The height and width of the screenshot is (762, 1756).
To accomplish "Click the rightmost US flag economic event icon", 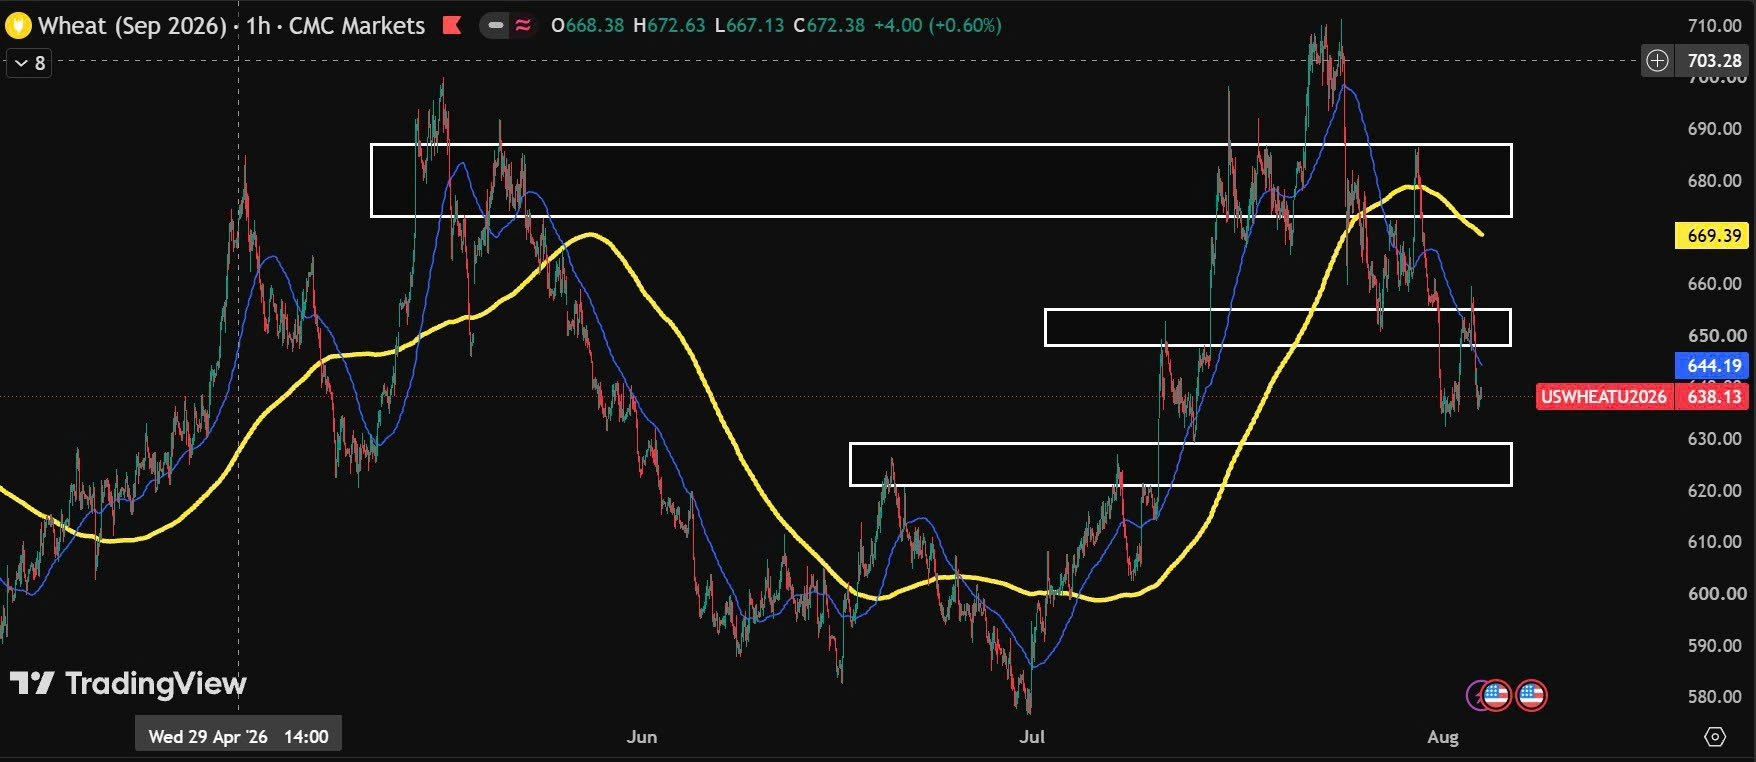I will (x=1531, y=695).
